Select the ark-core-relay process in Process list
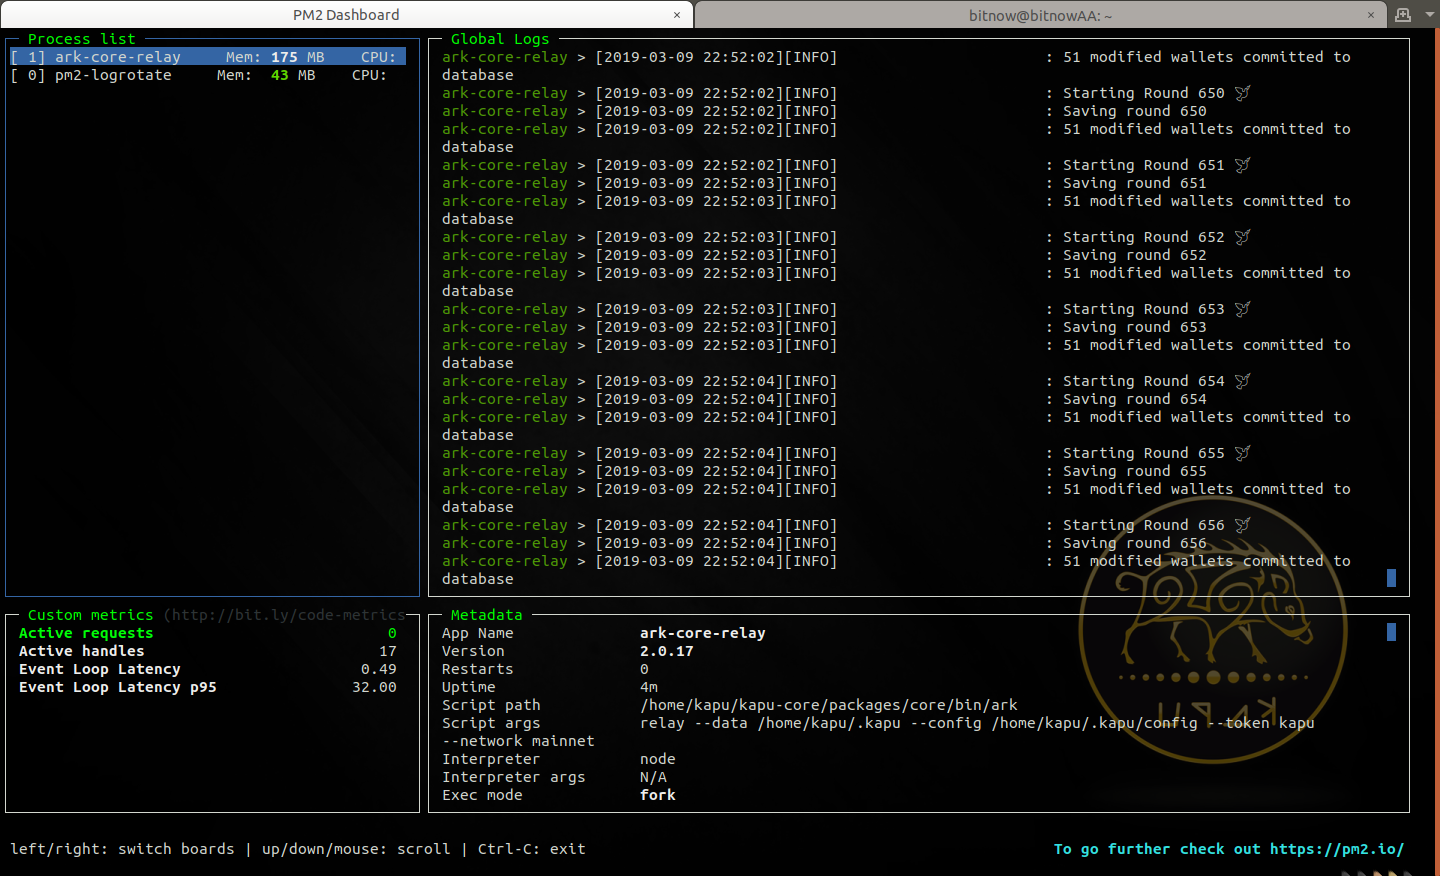1440x876 pixels. (208, 57)
